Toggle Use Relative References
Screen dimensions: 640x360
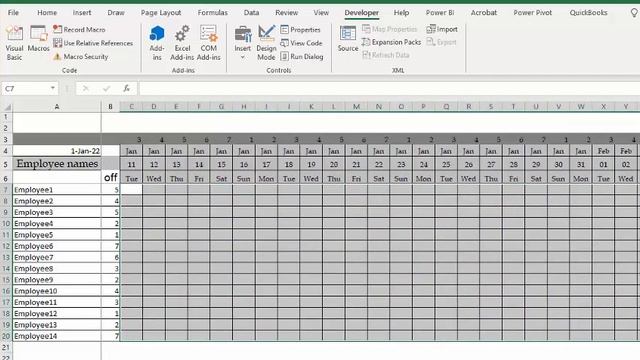tap(93, 43)
